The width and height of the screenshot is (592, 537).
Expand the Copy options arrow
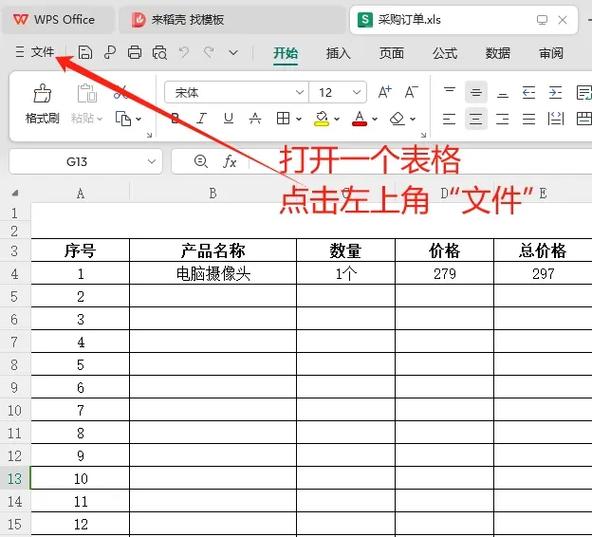click(x=139, y=119)
